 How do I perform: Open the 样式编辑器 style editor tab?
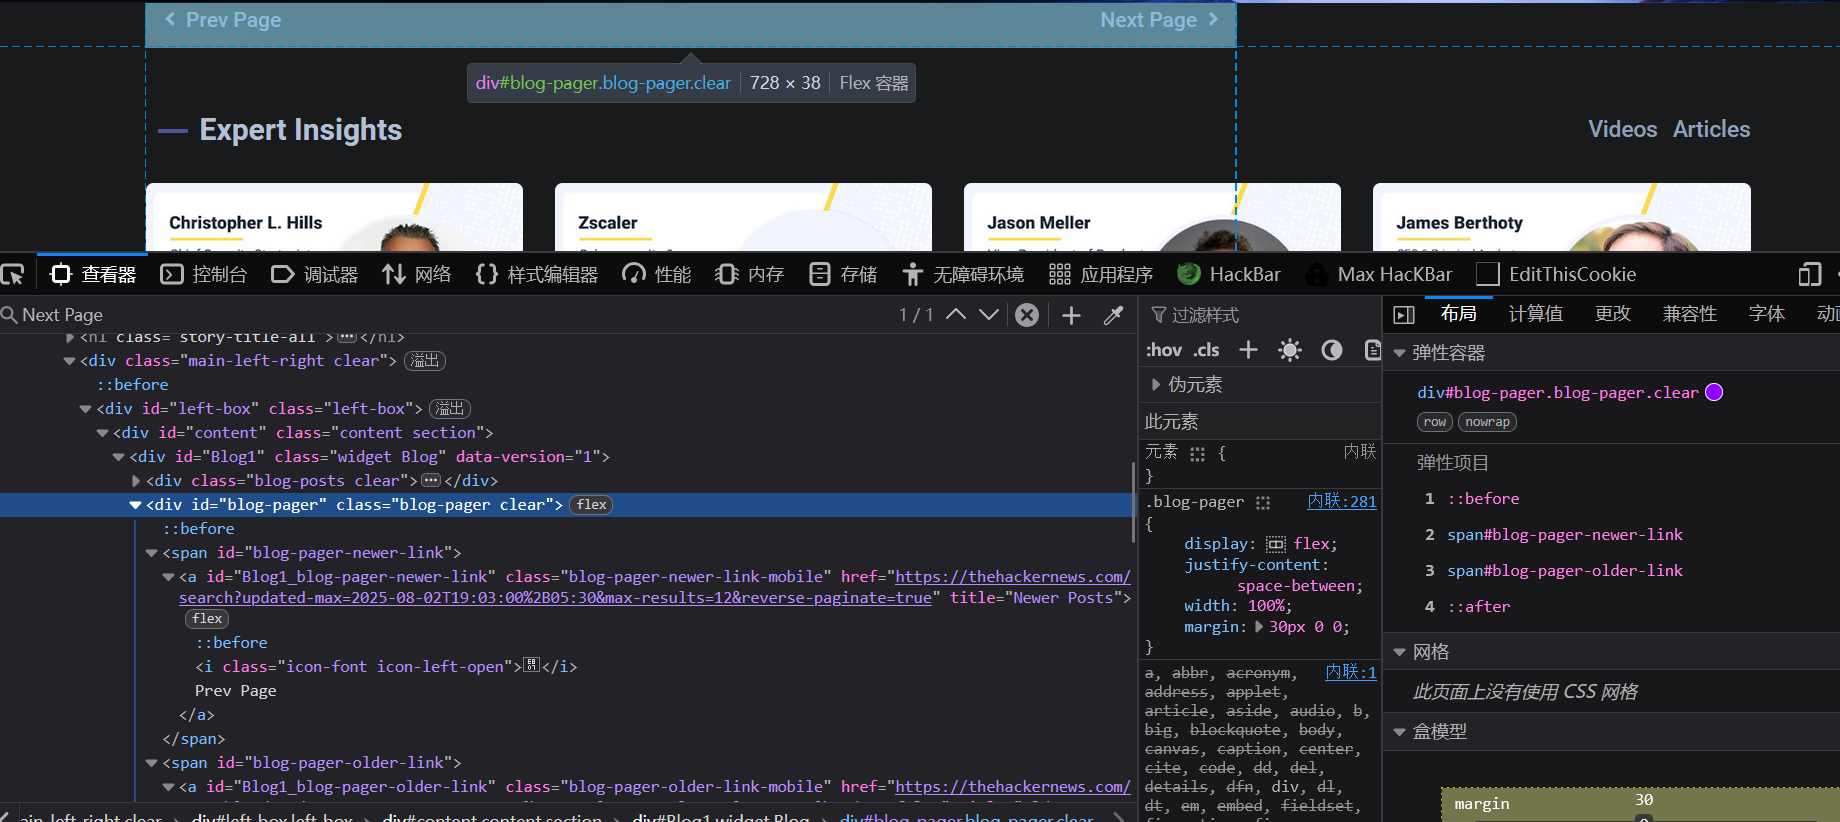click(537, 274)
